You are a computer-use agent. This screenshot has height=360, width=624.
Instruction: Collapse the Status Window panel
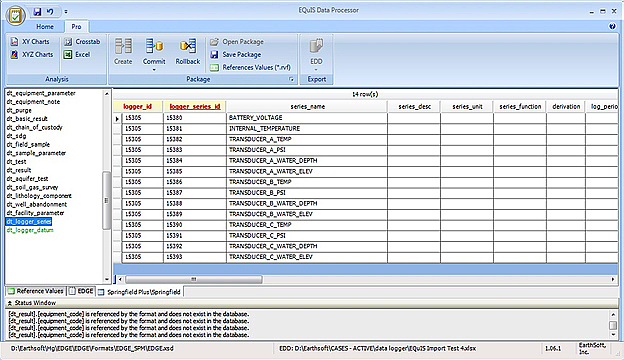click(x=10, y=303)
